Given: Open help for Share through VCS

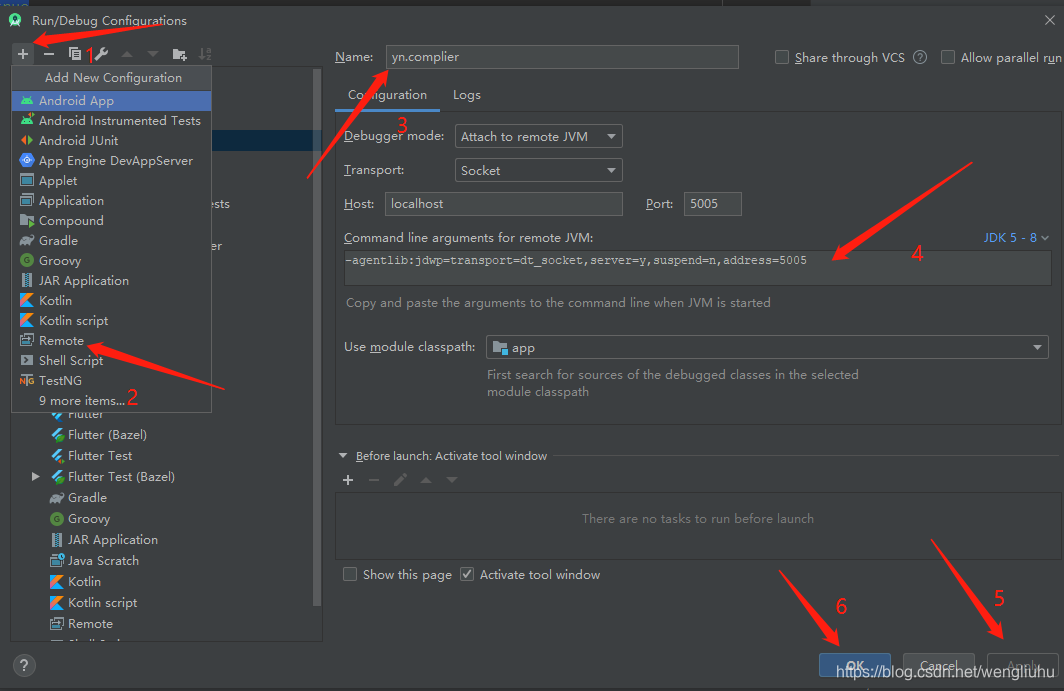Looking at the screenshot, I should point(920,58).
